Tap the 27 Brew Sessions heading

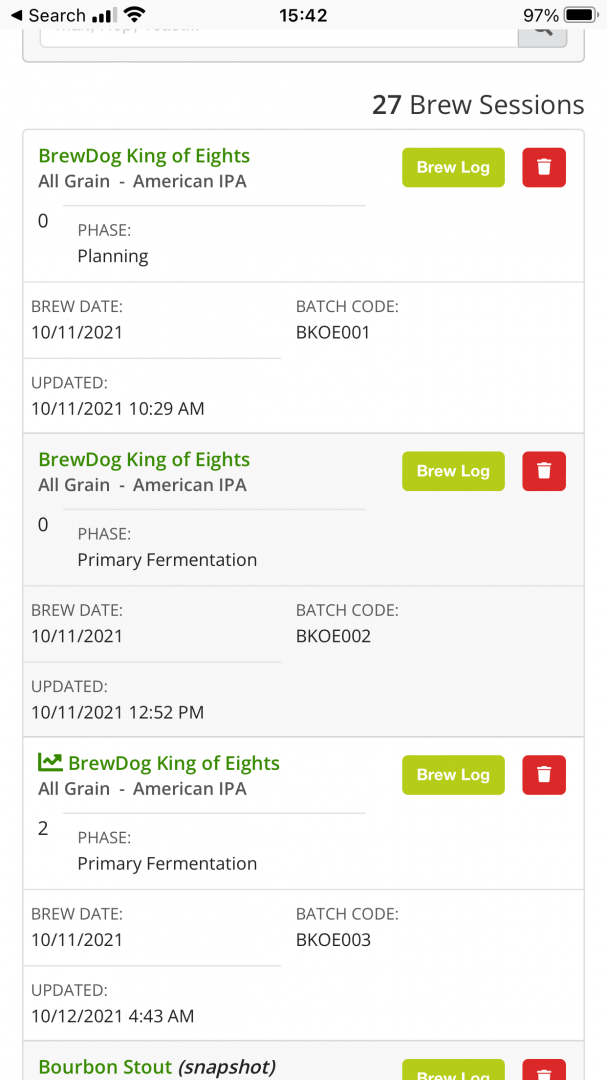(478, 105)
